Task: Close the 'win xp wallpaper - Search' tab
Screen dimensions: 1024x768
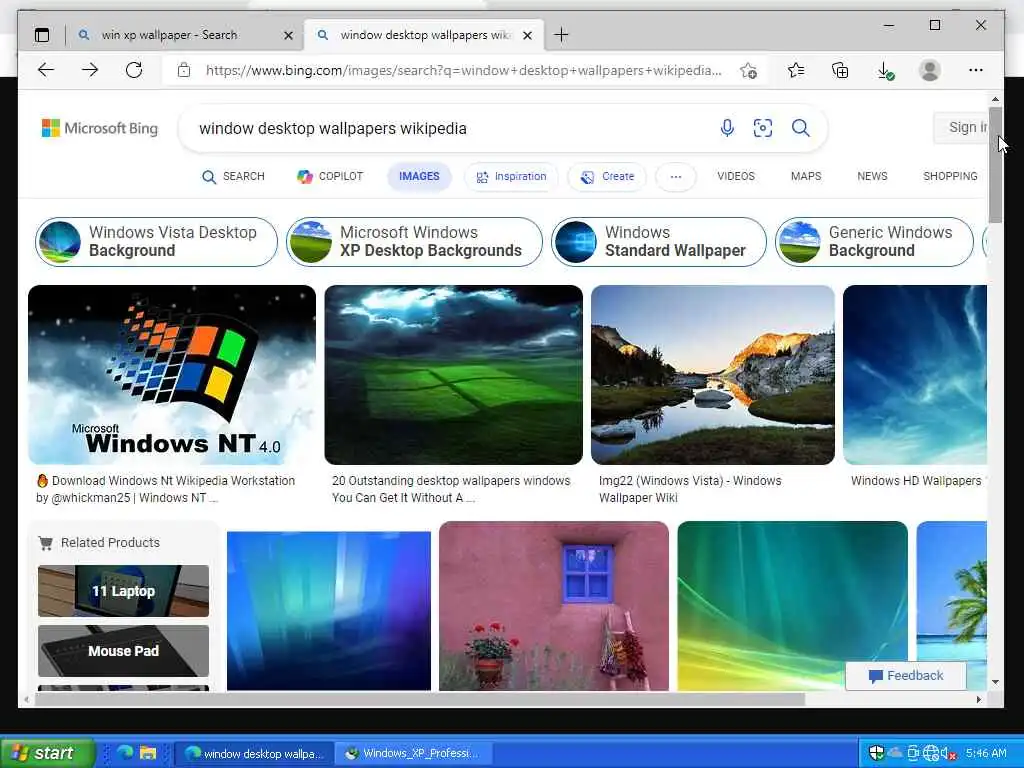Action: click(x=288, y=35)
